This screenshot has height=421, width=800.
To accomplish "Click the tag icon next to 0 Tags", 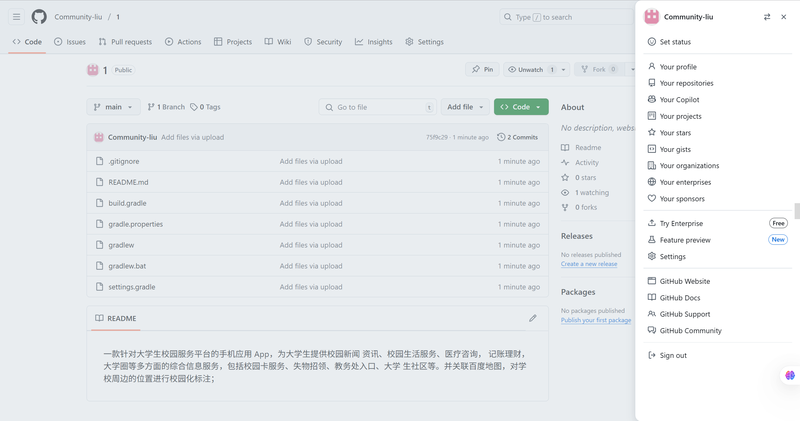I will [x=194, y=107].
